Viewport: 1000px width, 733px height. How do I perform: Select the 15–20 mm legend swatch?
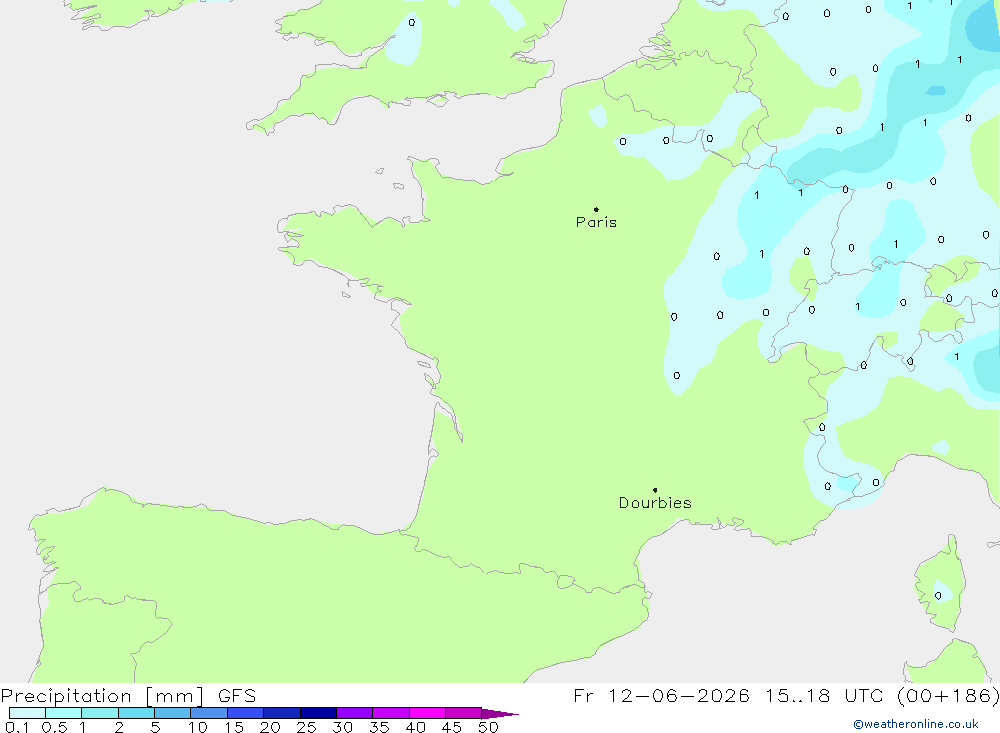[x=246, y=713]
